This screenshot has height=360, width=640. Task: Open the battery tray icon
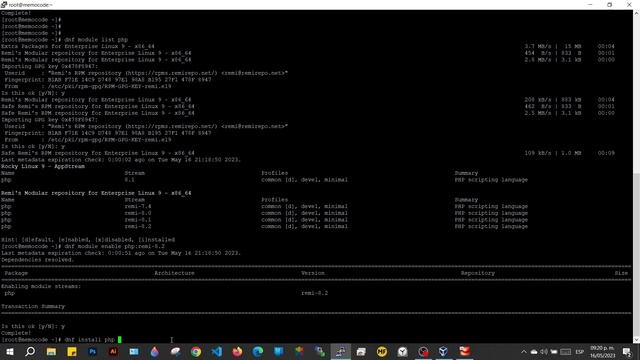pos(554,351)
